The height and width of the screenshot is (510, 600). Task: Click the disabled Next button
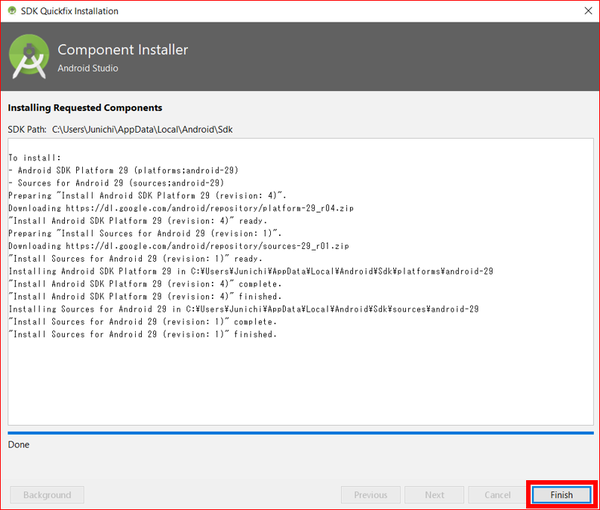[434, 495]
